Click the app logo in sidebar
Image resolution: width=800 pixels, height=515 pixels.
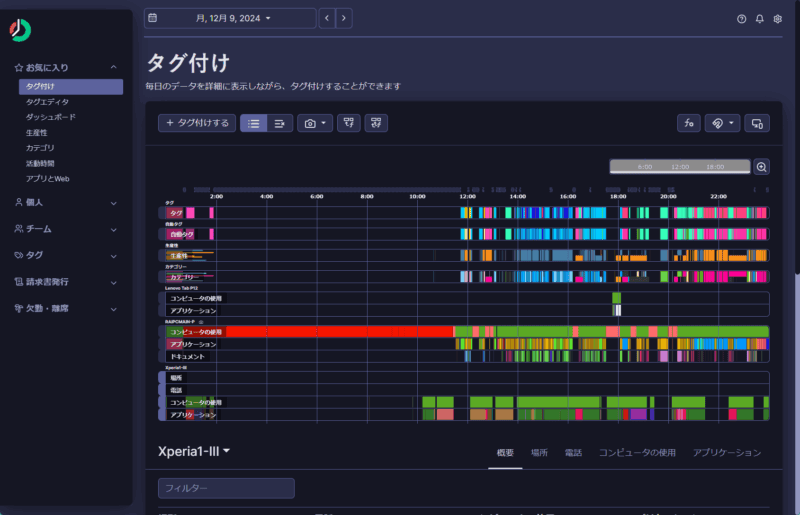pyautogui.click(x=20, y=31)
